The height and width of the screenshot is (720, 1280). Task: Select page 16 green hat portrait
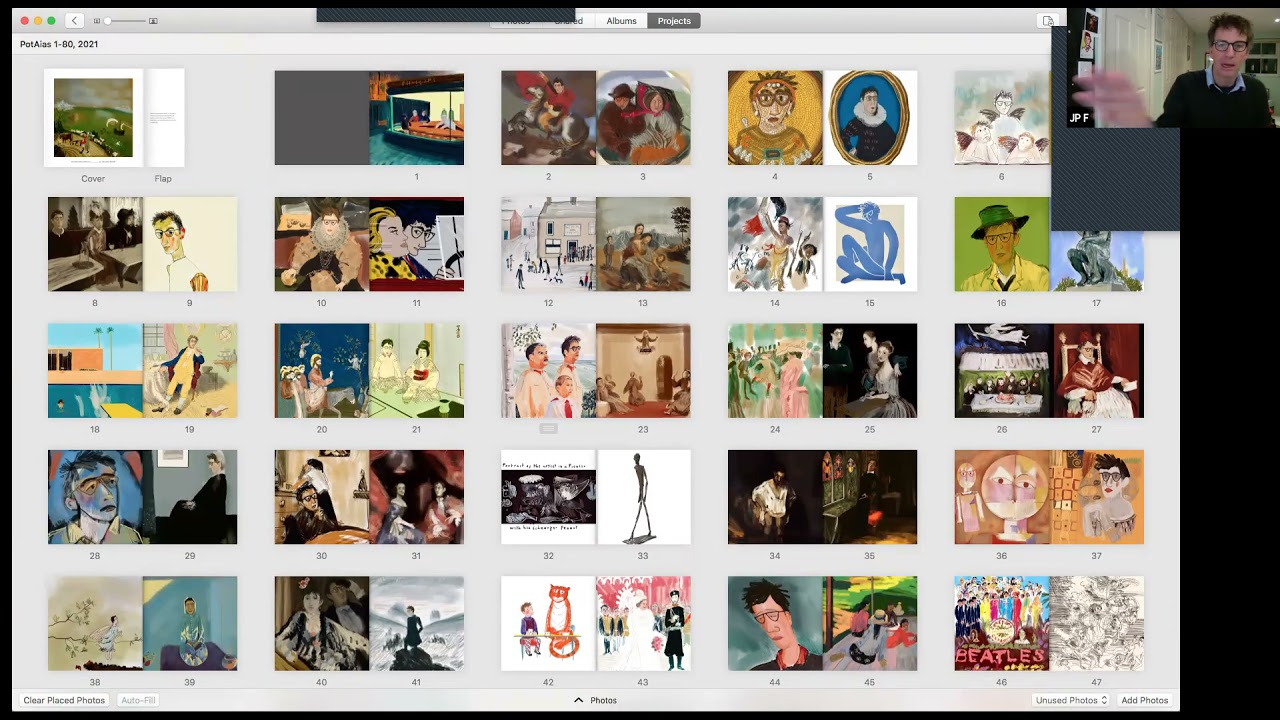point(1002,244)
